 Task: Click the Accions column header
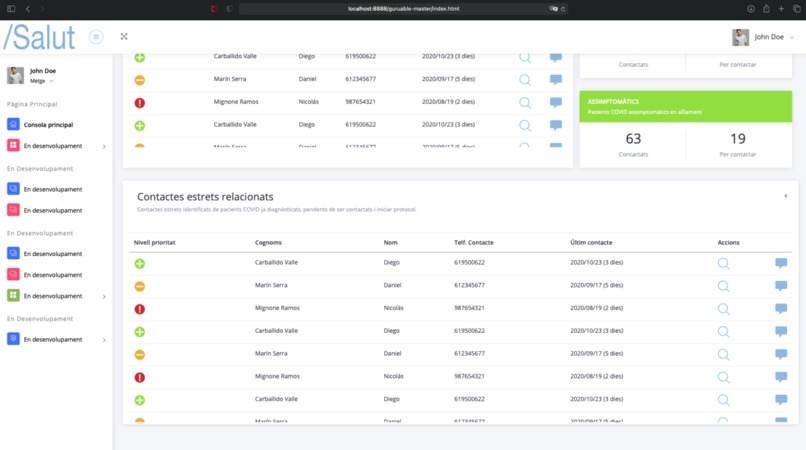click(728, 242)
